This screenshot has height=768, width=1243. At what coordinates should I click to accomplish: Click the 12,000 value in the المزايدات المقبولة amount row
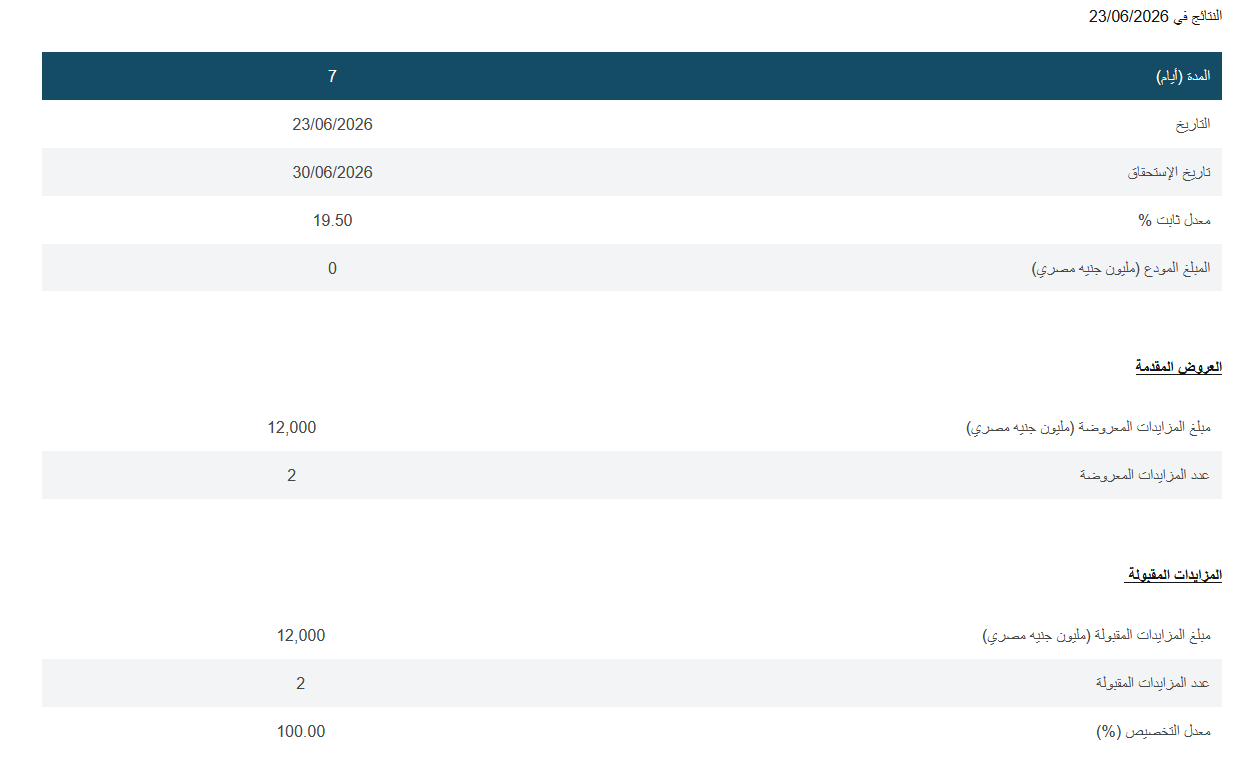(x=301, y=635)
